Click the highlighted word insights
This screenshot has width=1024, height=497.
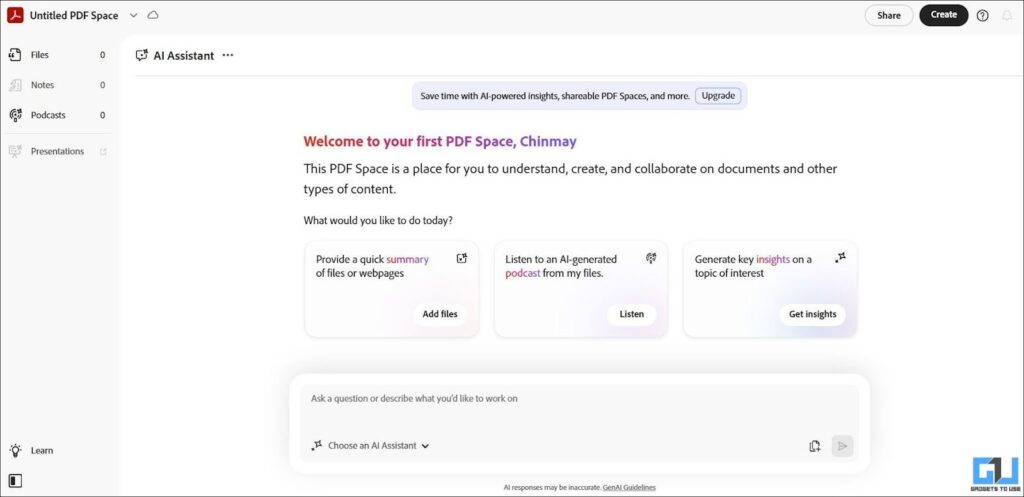click(773, 259)
